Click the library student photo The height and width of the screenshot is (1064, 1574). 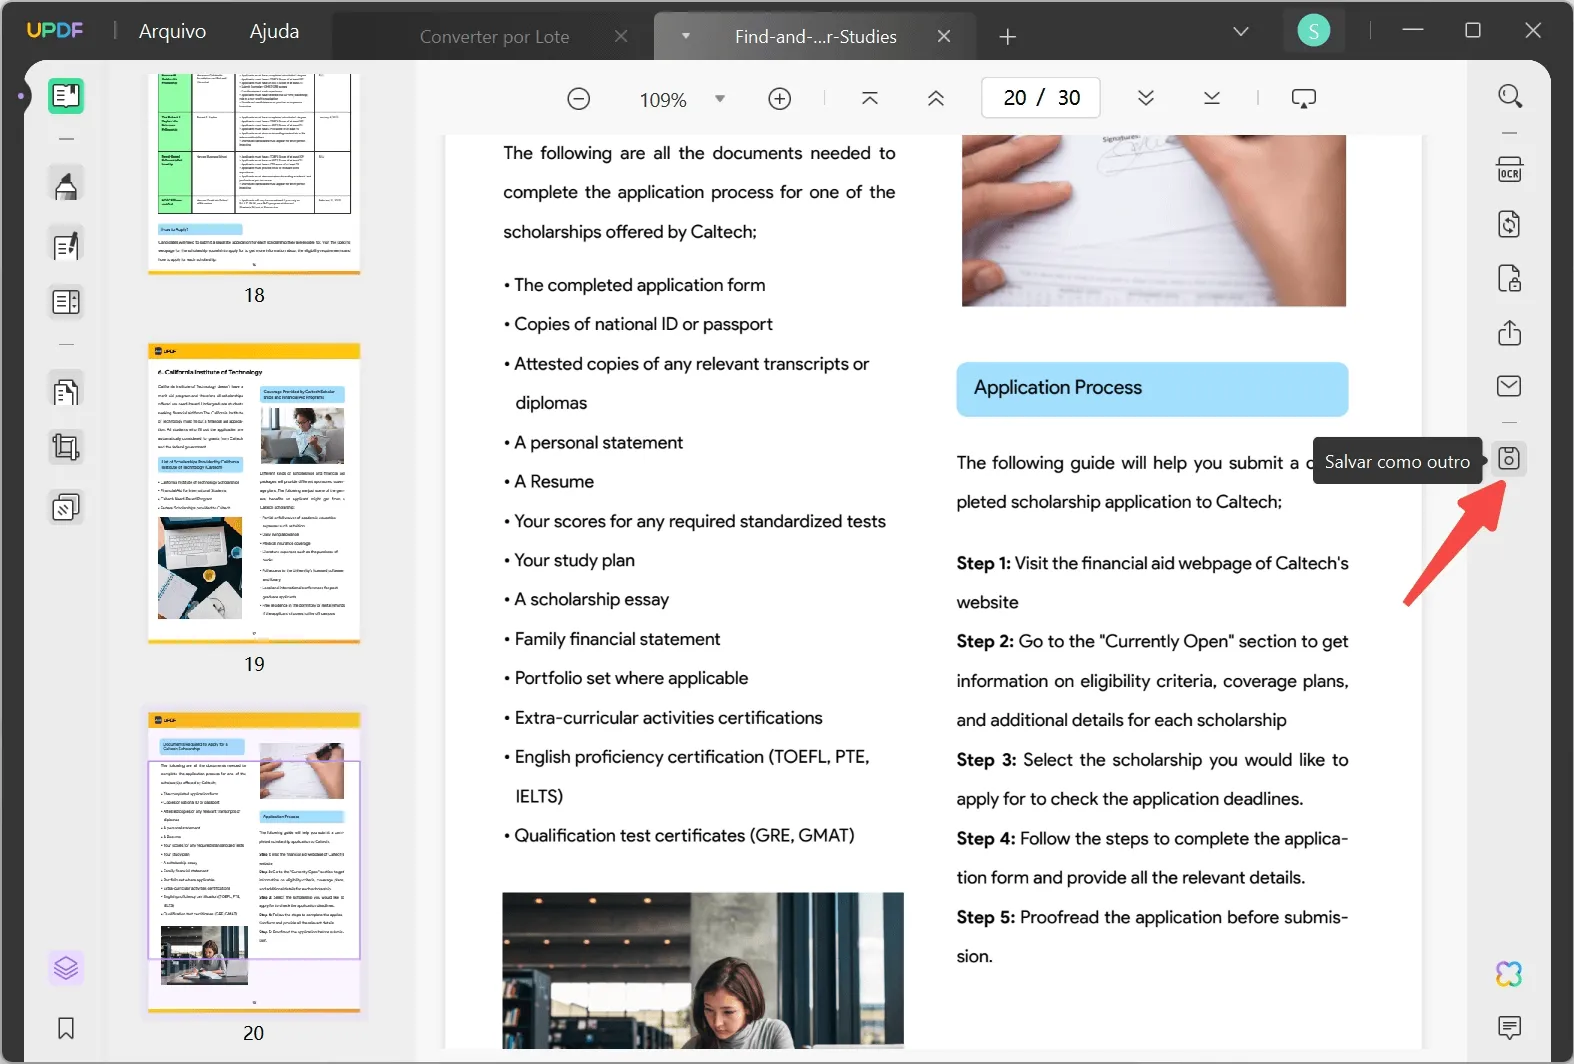click(x=703, y=970)
